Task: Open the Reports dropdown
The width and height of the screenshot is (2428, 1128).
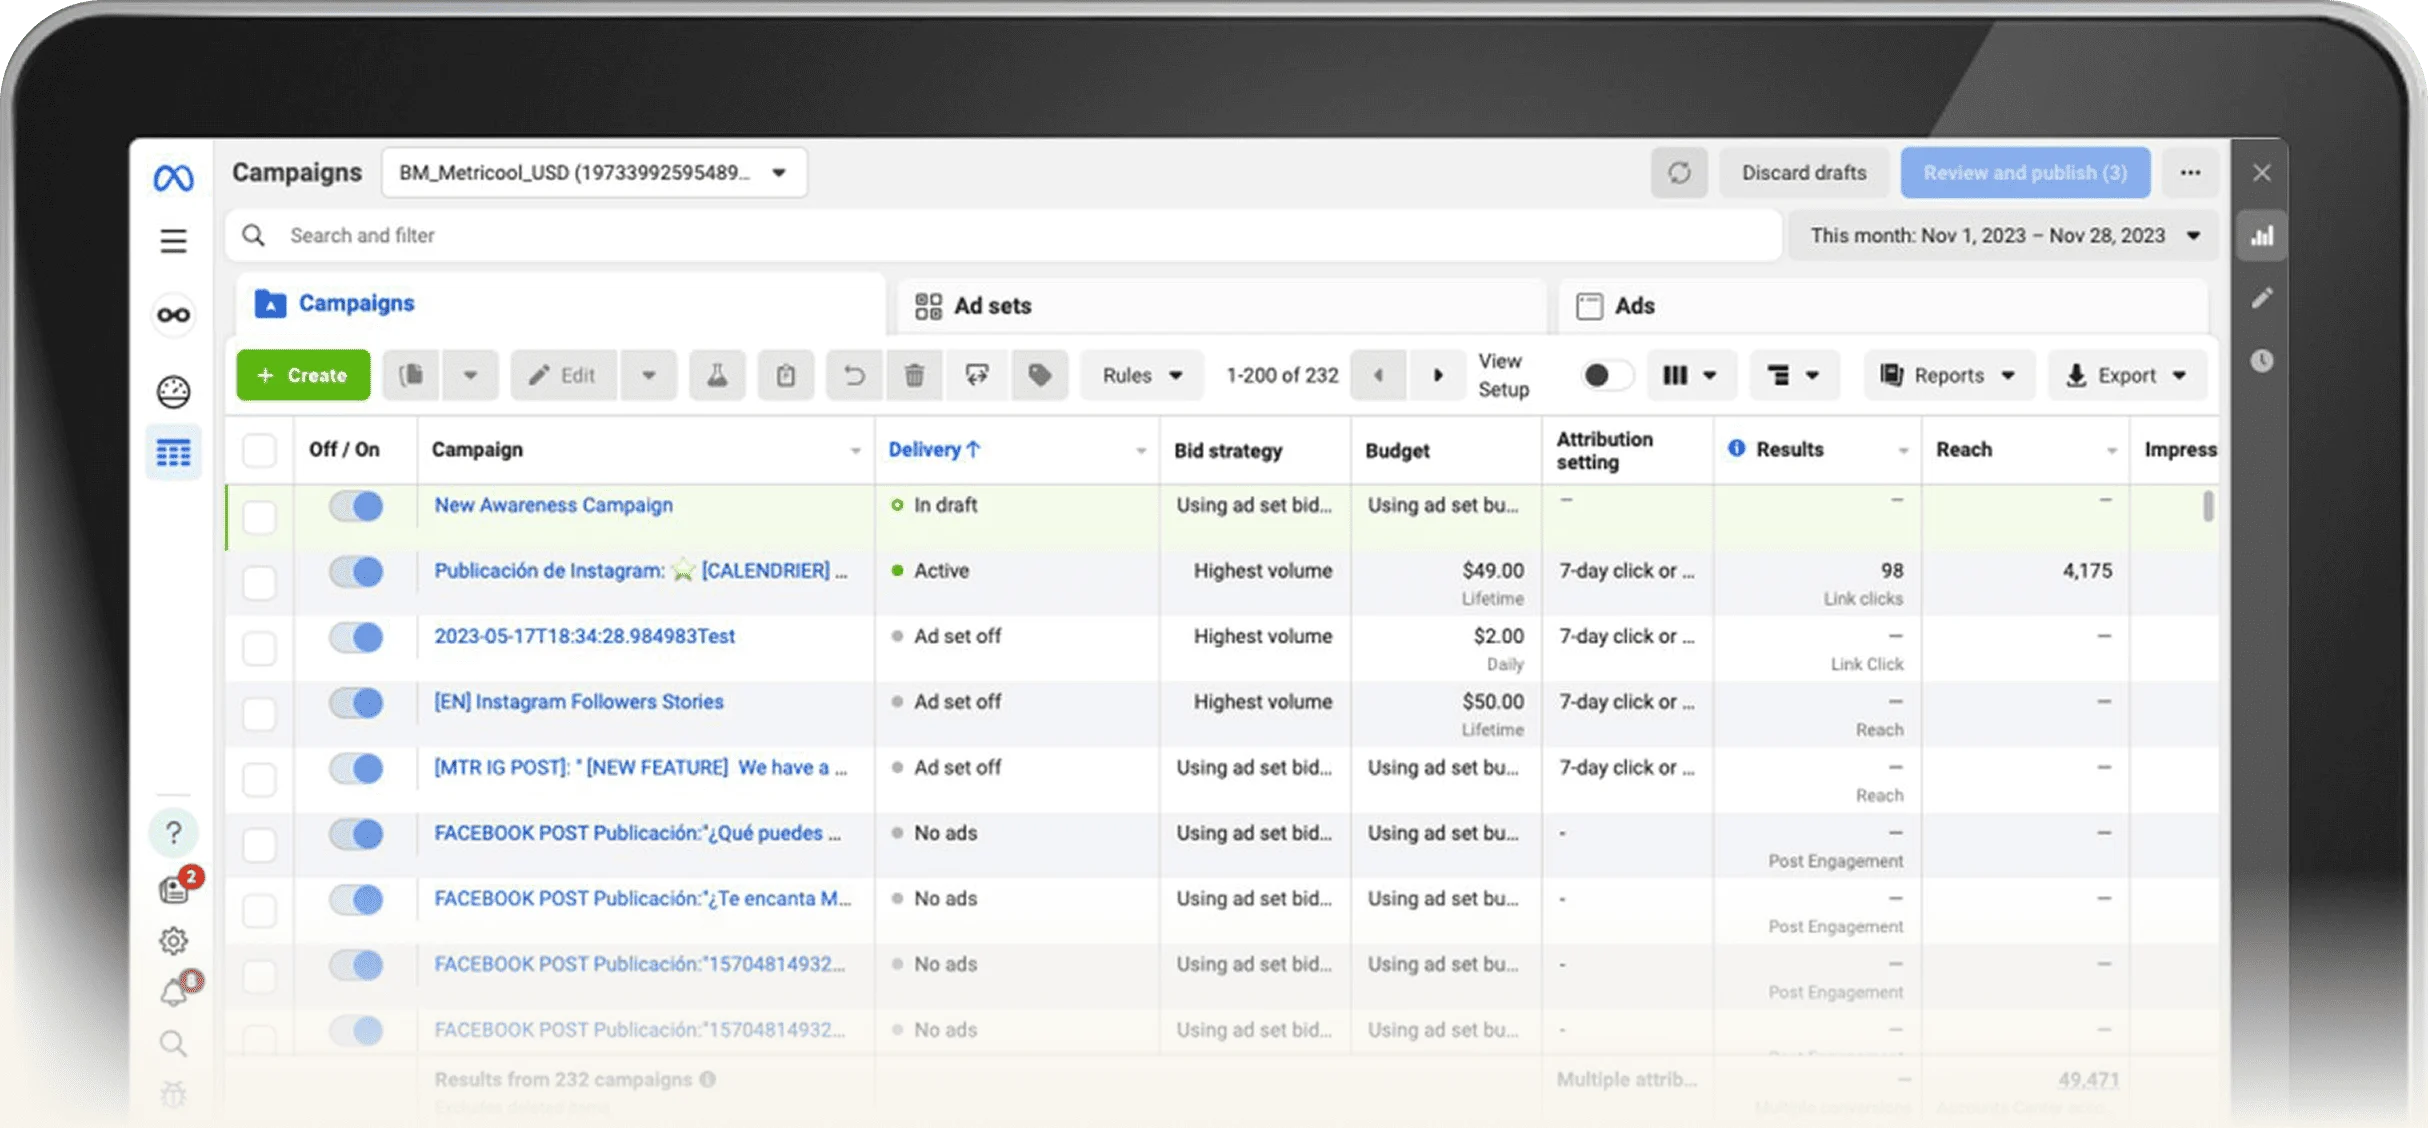Action: click(1949, 375)
